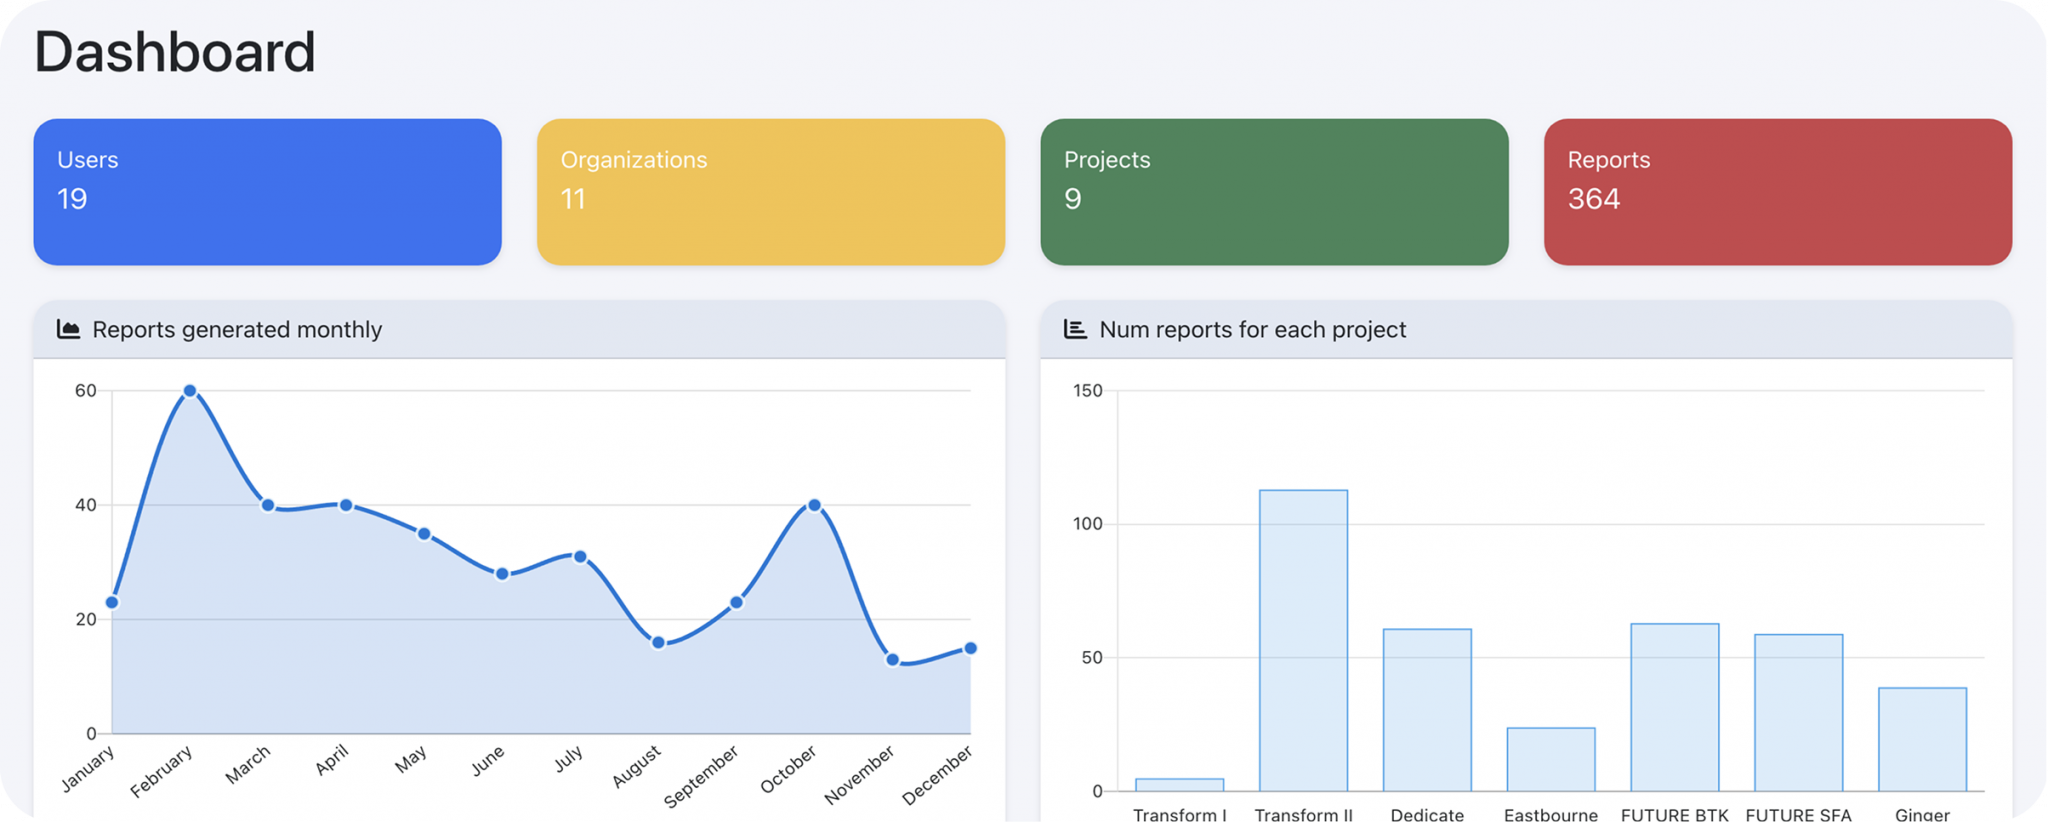Select the August data point on line chart
Image resolution: width=2048 pixels, height=822 pixels.
click(x=658, y=642)
